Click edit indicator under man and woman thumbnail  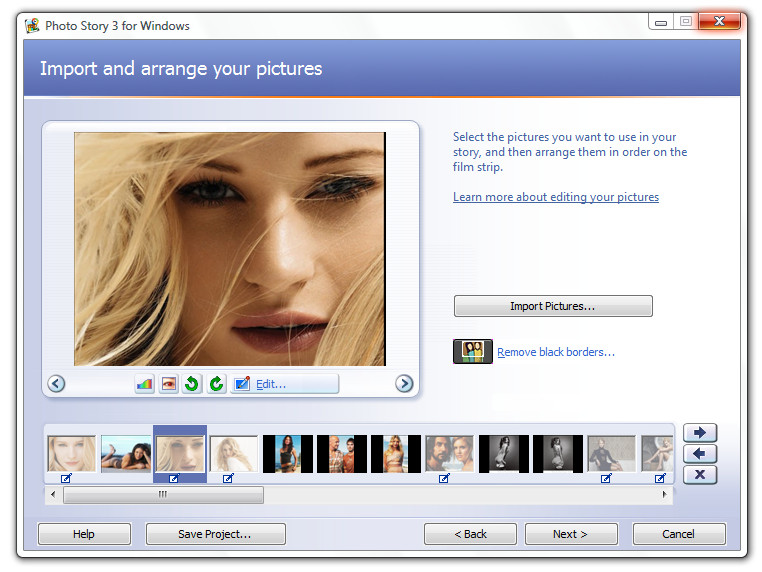point(444,479)
